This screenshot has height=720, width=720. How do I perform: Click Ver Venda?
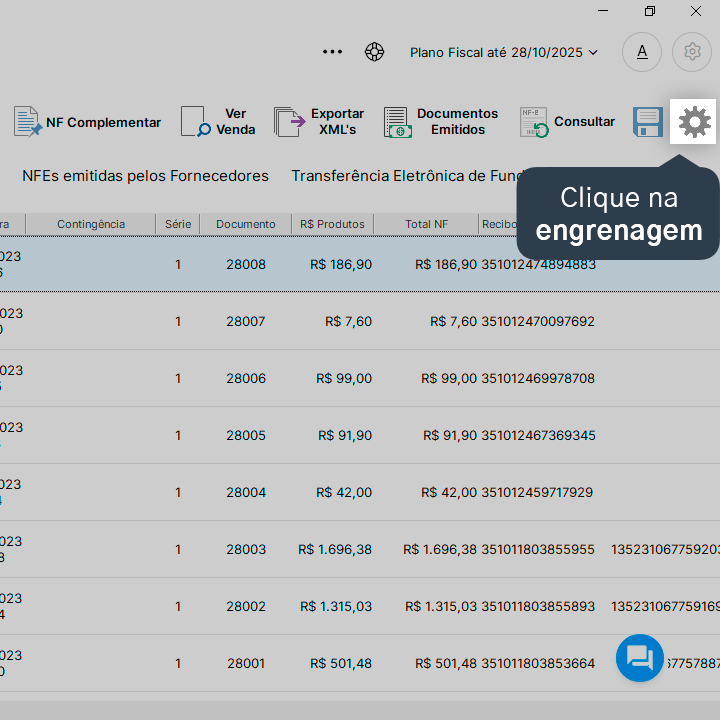[218, 122]
